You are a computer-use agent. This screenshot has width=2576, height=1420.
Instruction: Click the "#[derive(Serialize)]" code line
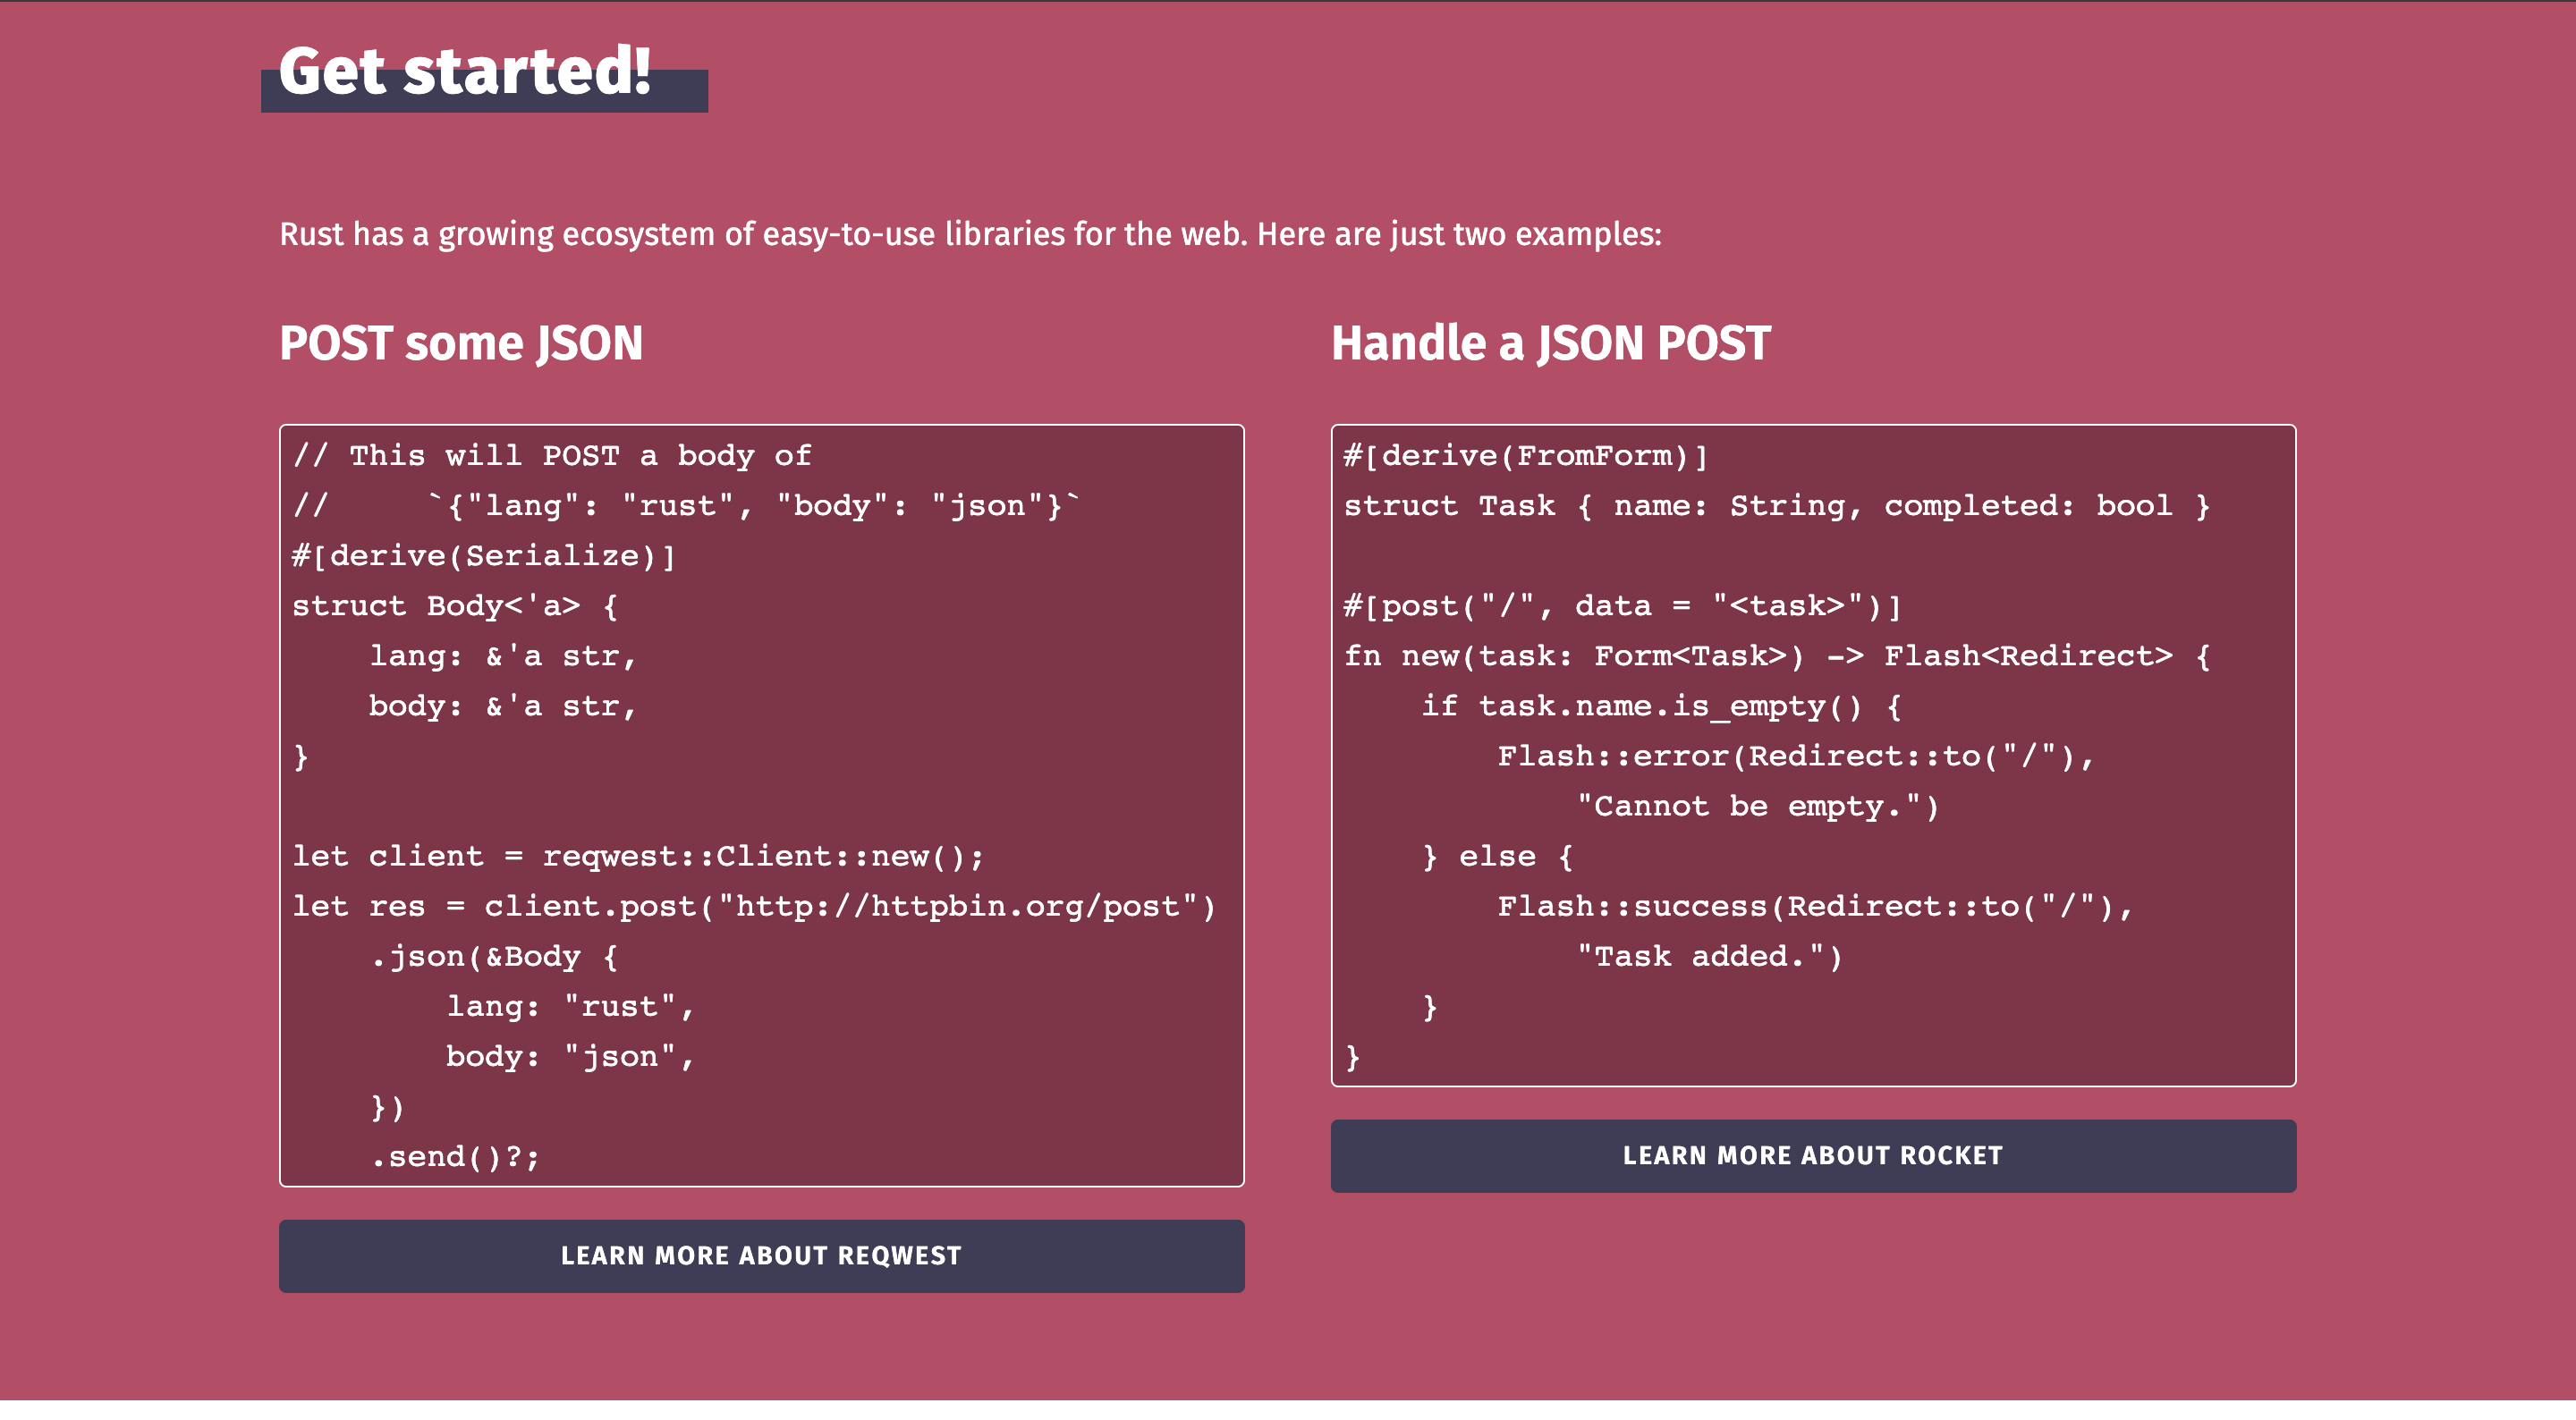[484, 556]
